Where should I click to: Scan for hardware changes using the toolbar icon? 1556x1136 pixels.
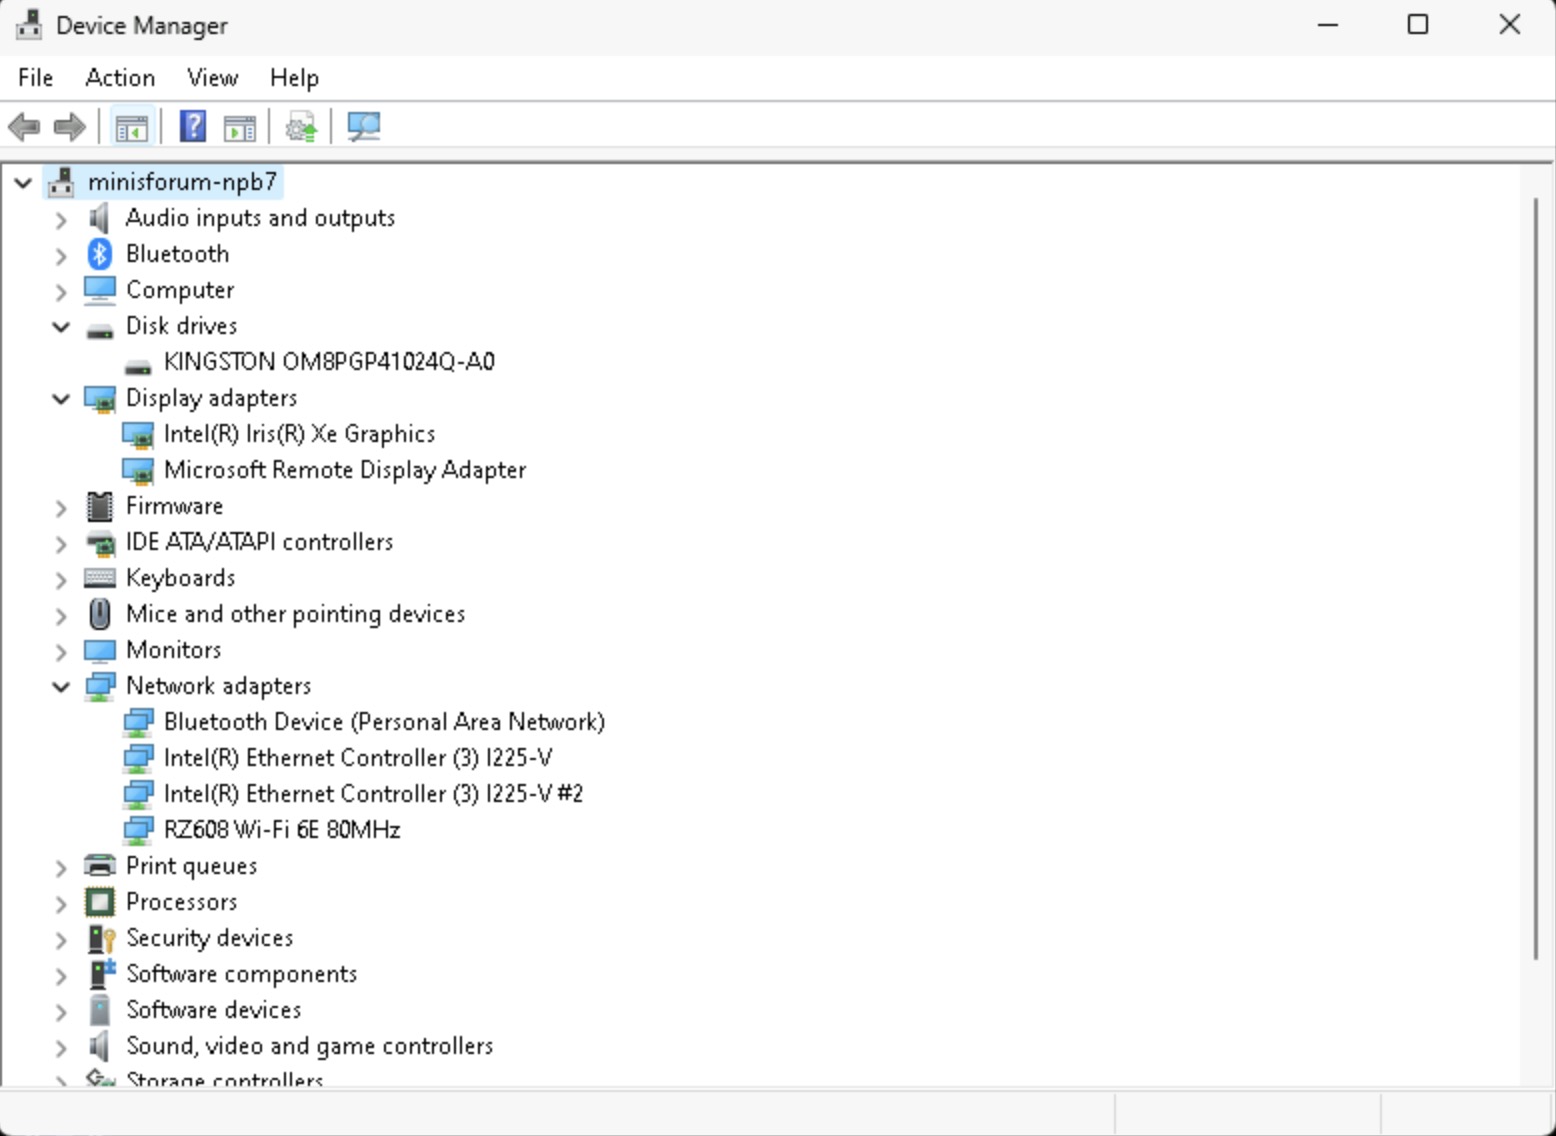[x=363, y=127]
